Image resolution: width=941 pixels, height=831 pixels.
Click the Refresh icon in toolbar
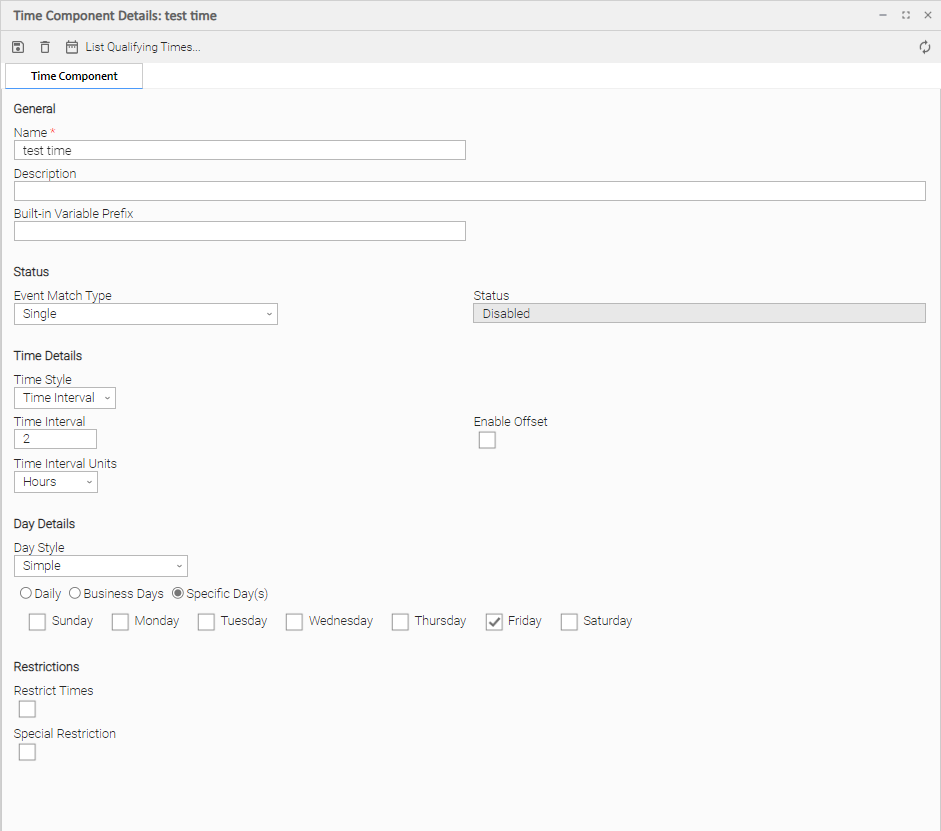[925, 47]
